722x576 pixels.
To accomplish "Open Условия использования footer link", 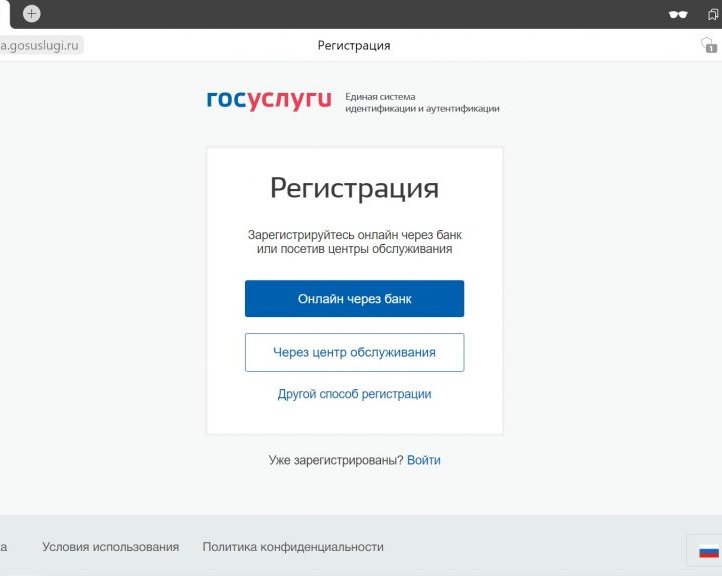I will (x=111, y=547).
